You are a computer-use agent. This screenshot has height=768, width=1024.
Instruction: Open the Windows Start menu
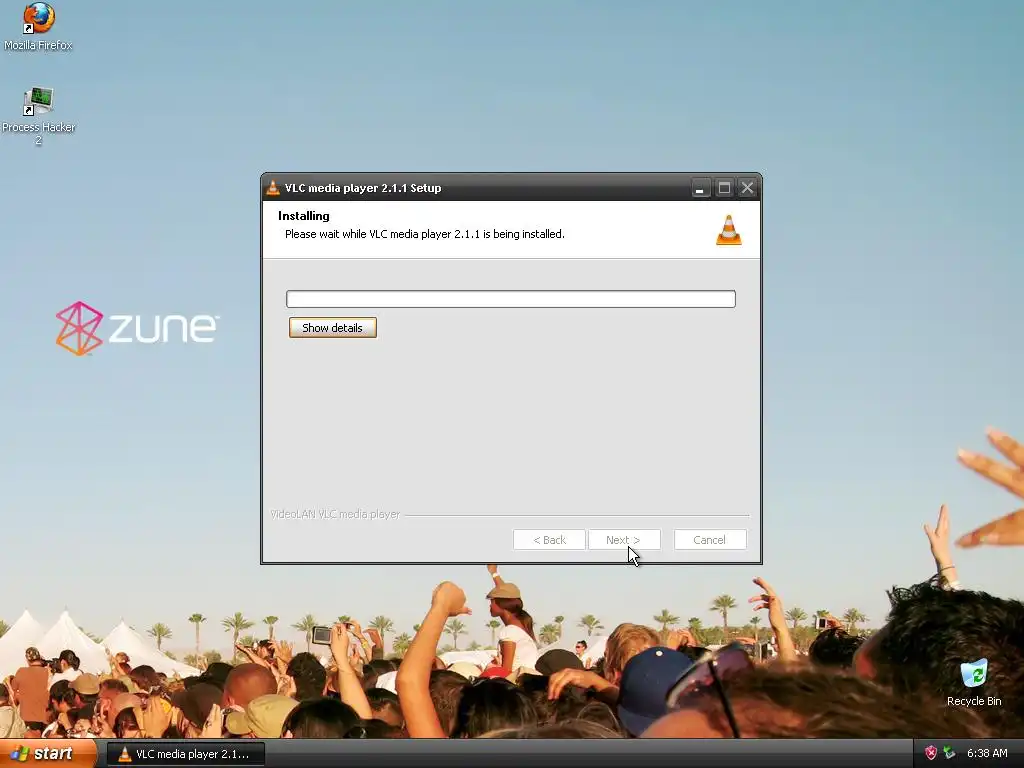[x=46, y=754]
